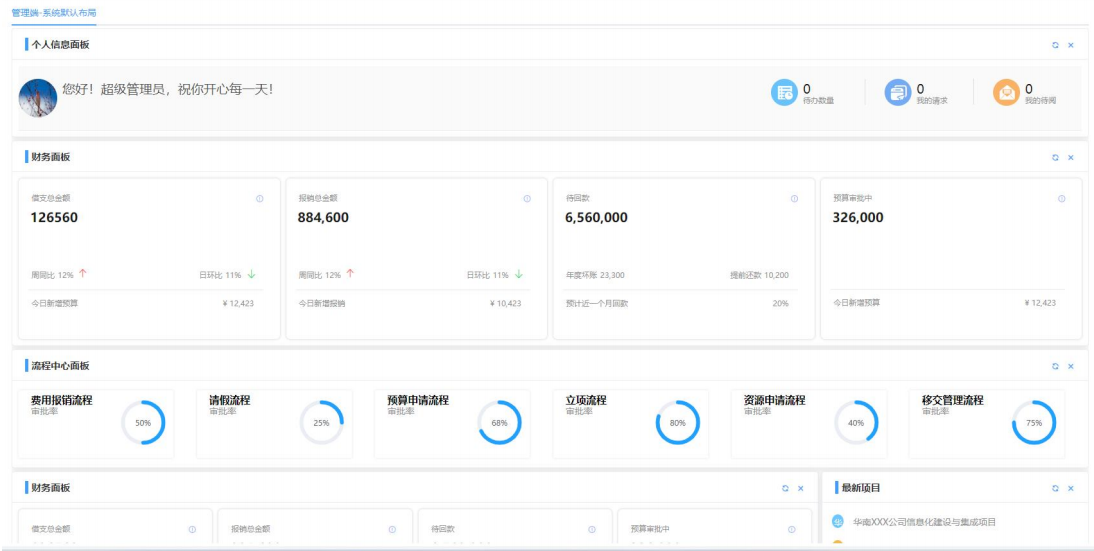Refresh the 流程中心面板 panel
The image size is (1094, 551).
[1055, 366]
